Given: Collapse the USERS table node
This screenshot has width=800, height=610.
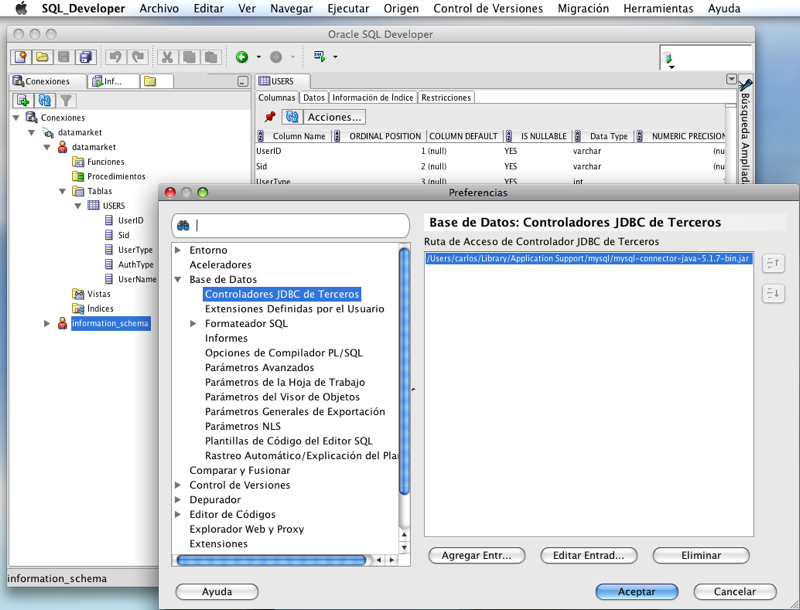Looking at the screenshot, I should (x=78, y=206).
